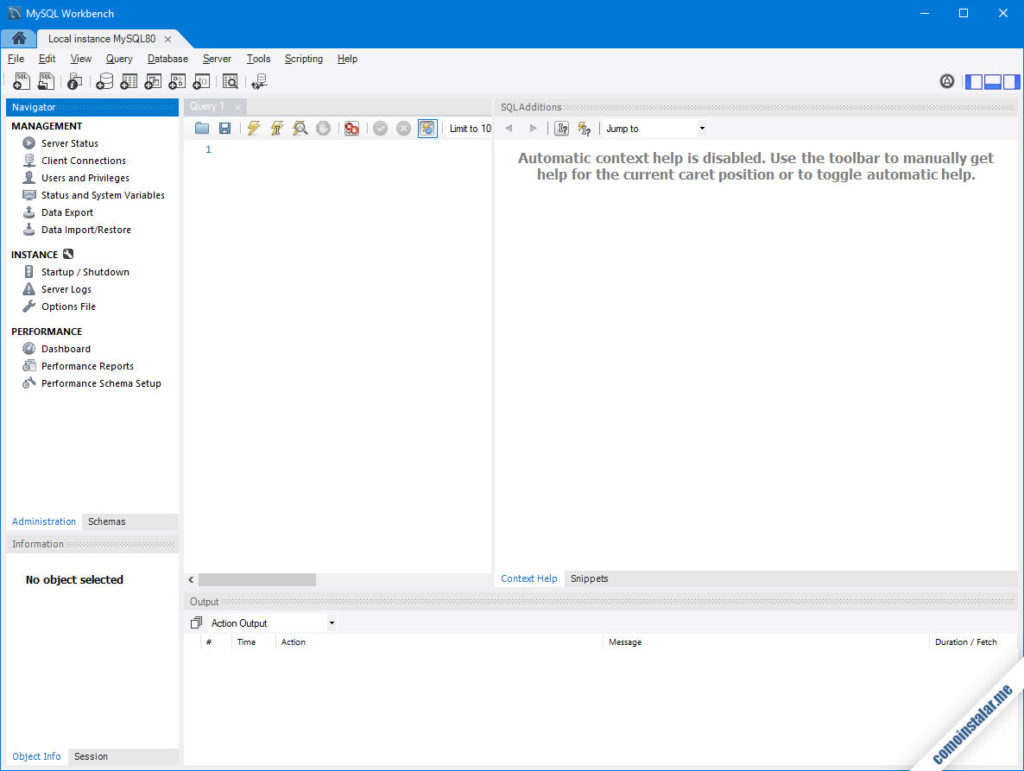
Task: Create a new SQL query tab
Action: tap(21, 81)
